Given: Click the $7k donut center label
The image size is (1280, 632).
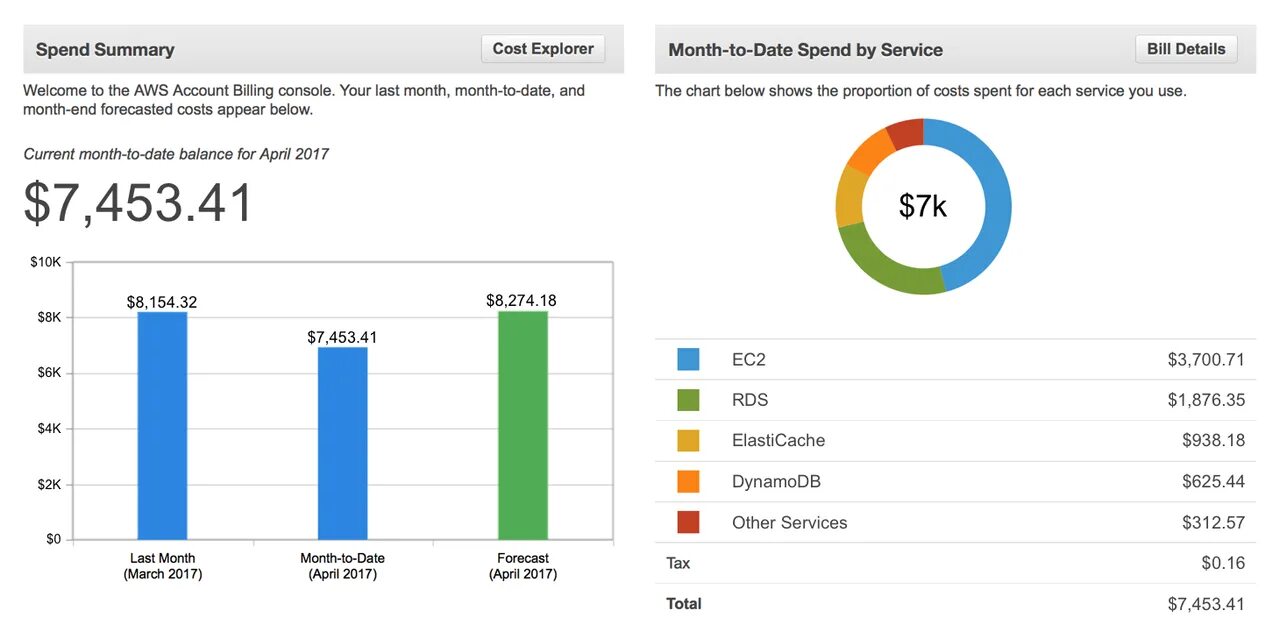Looking at the screenshot, I should pyautogui.click(x=922, y=206).
